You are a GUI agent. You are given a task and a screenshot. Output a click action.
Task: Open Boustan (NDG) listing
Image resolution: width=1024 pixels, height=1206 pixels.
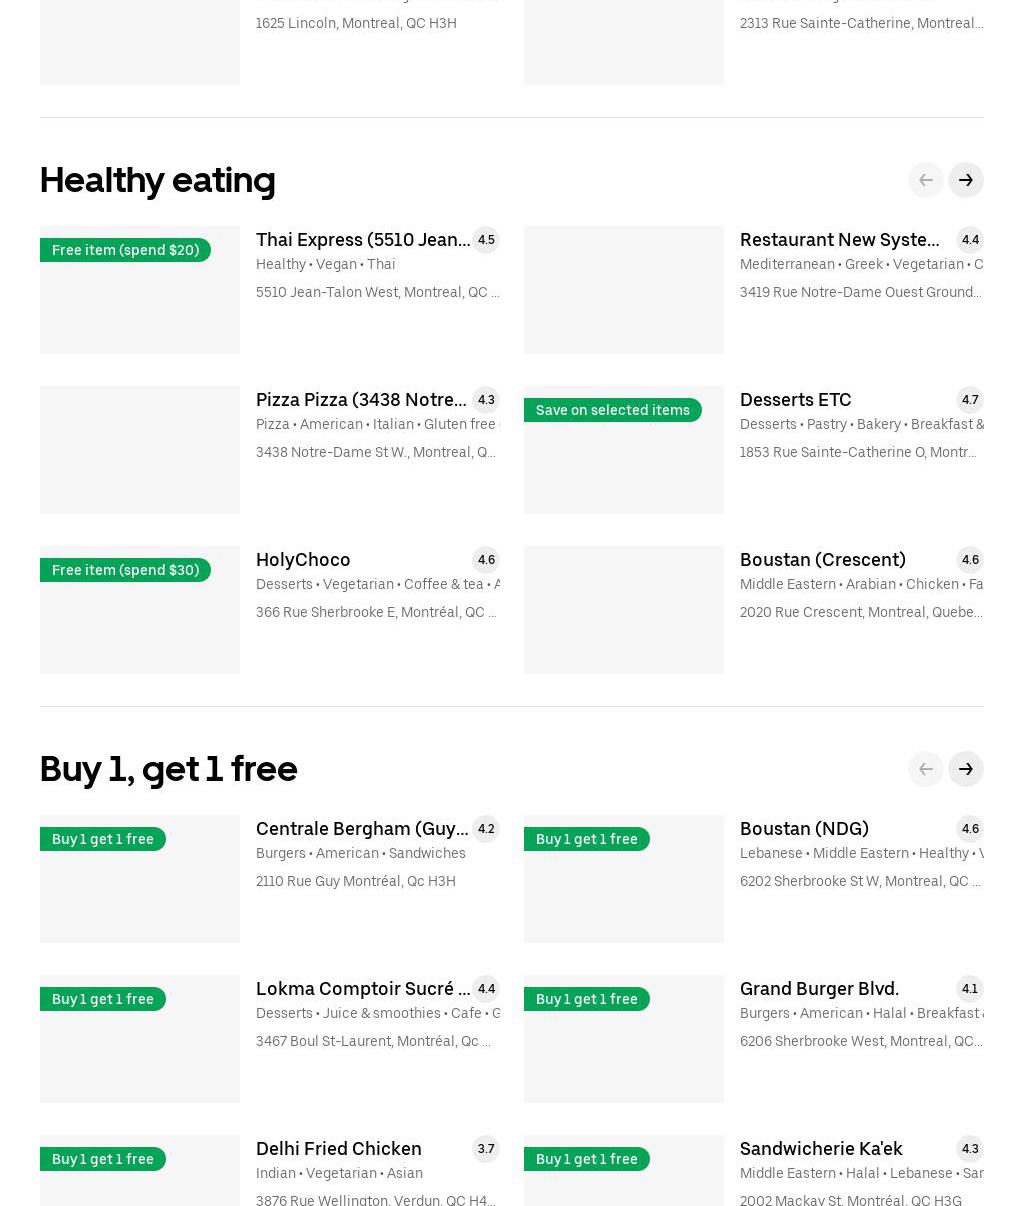[804, 829]
